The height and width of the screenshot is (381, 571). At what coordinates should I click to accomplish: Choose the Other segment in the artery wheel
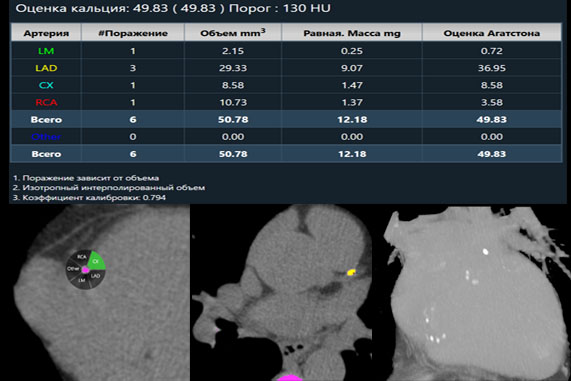(73, 269)
